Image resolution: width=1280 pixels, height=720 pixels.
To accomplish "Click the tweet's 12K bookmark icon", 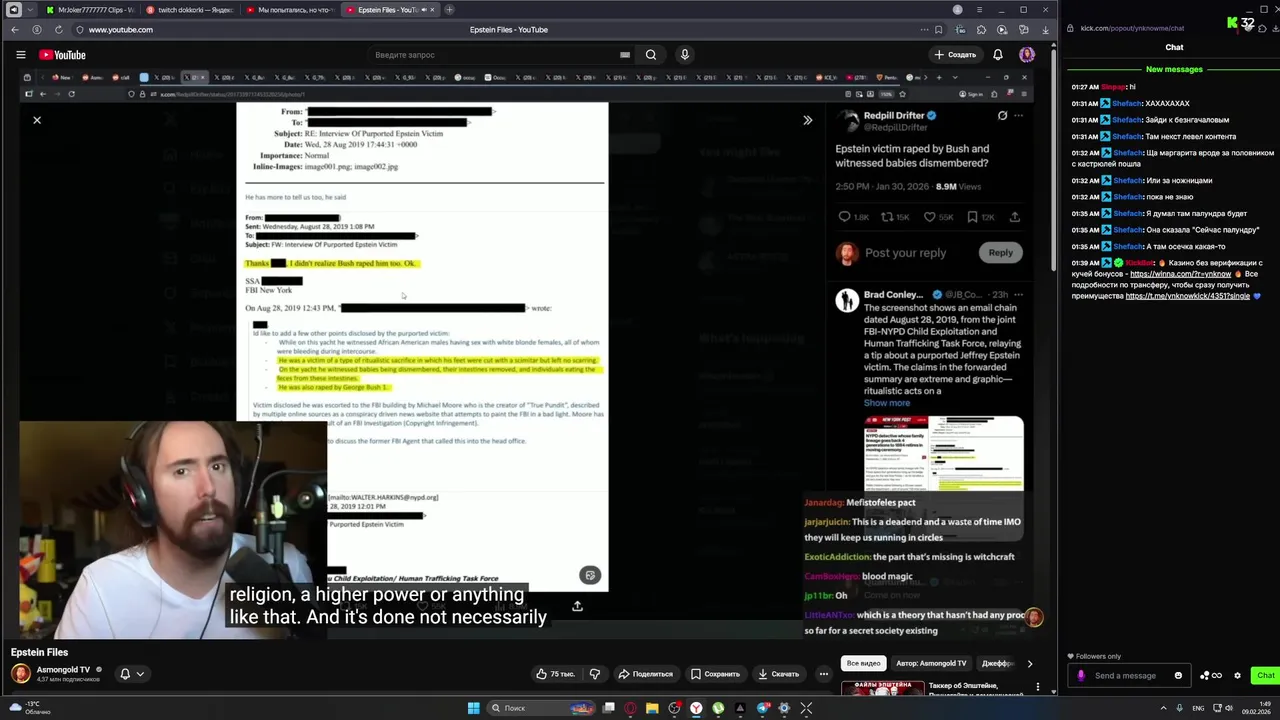I will point(973,217).
